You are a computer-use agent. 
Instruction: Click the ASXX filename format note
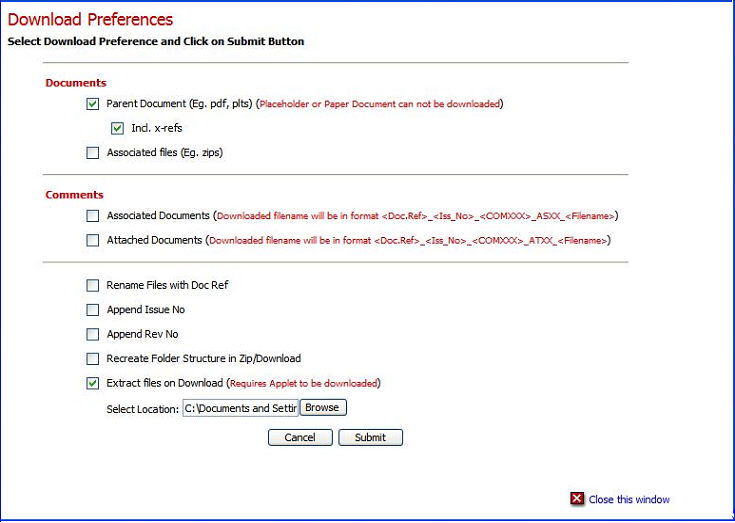click(415, 216)
